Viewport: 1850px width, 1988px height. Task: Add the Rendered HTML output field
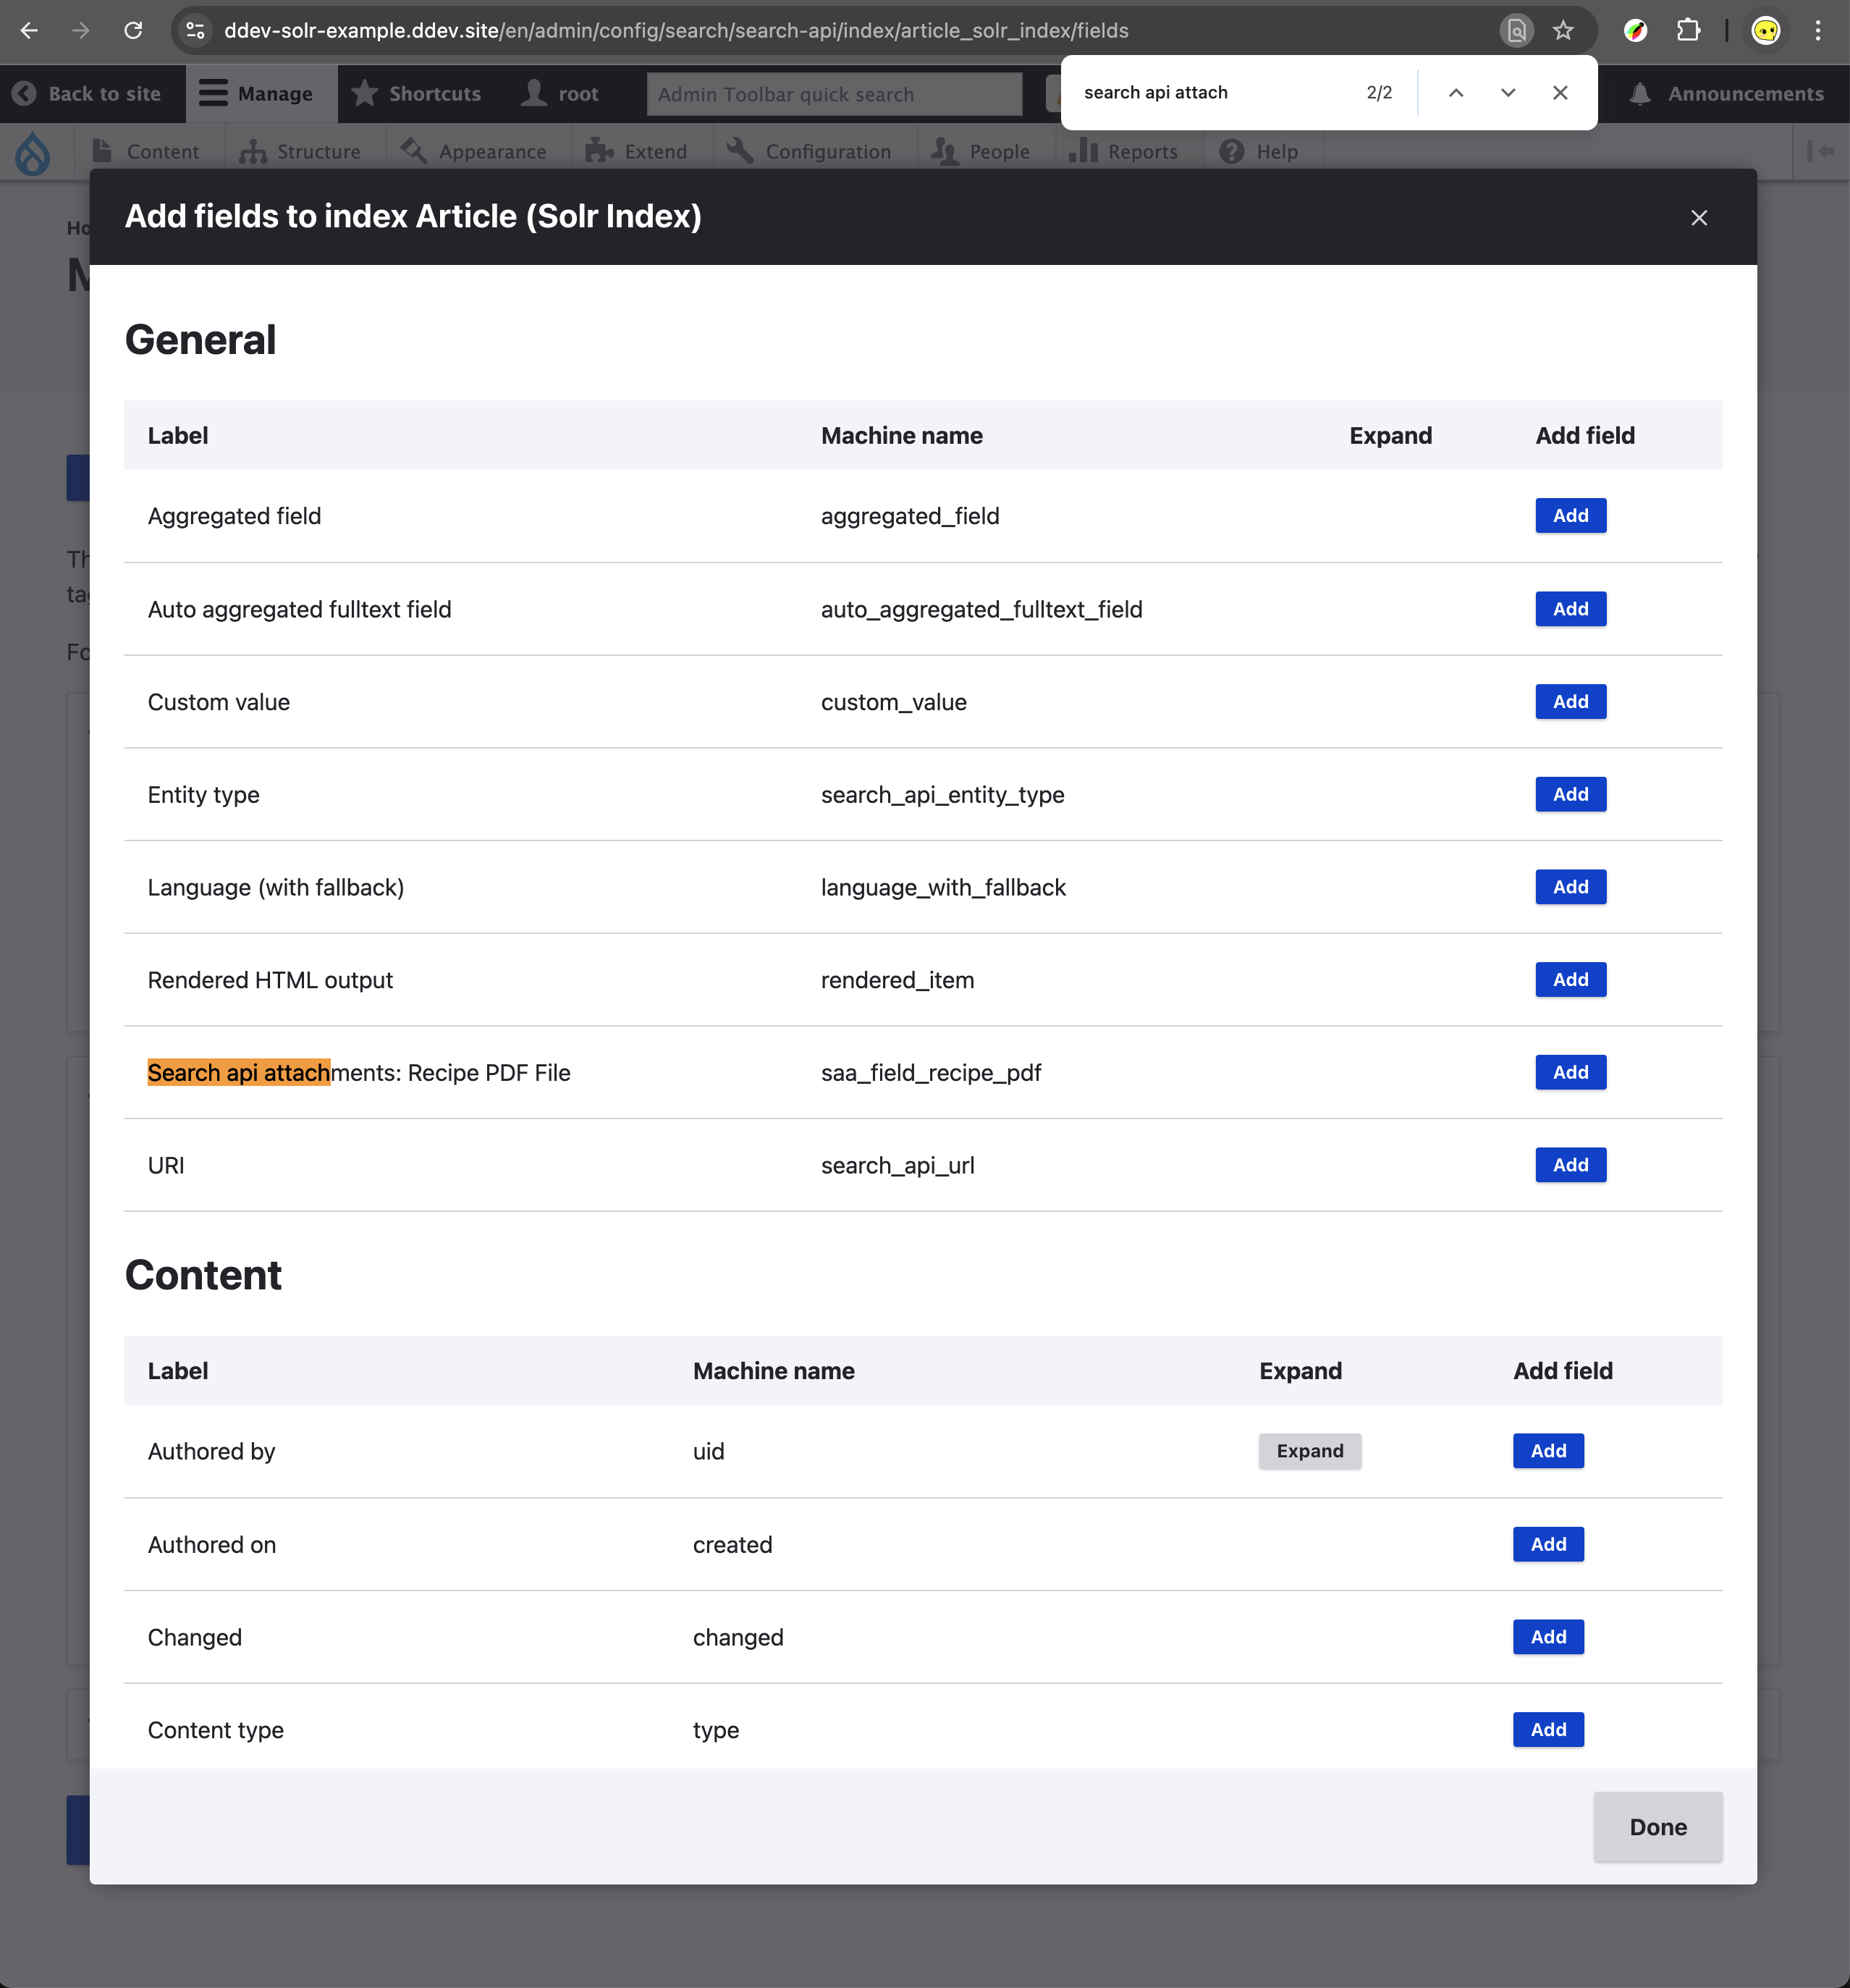pos(1570,980)
